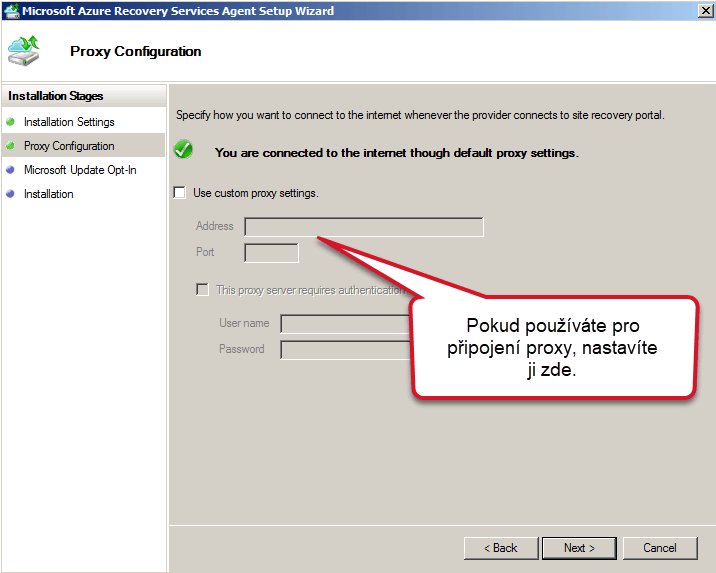Click the Address field label

(215, 226)
